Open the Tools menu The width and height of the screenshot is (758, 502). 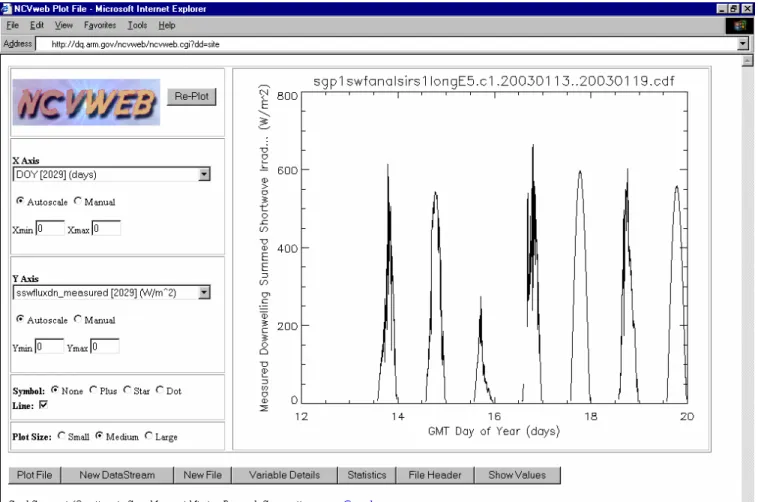[x=137, y=25]
